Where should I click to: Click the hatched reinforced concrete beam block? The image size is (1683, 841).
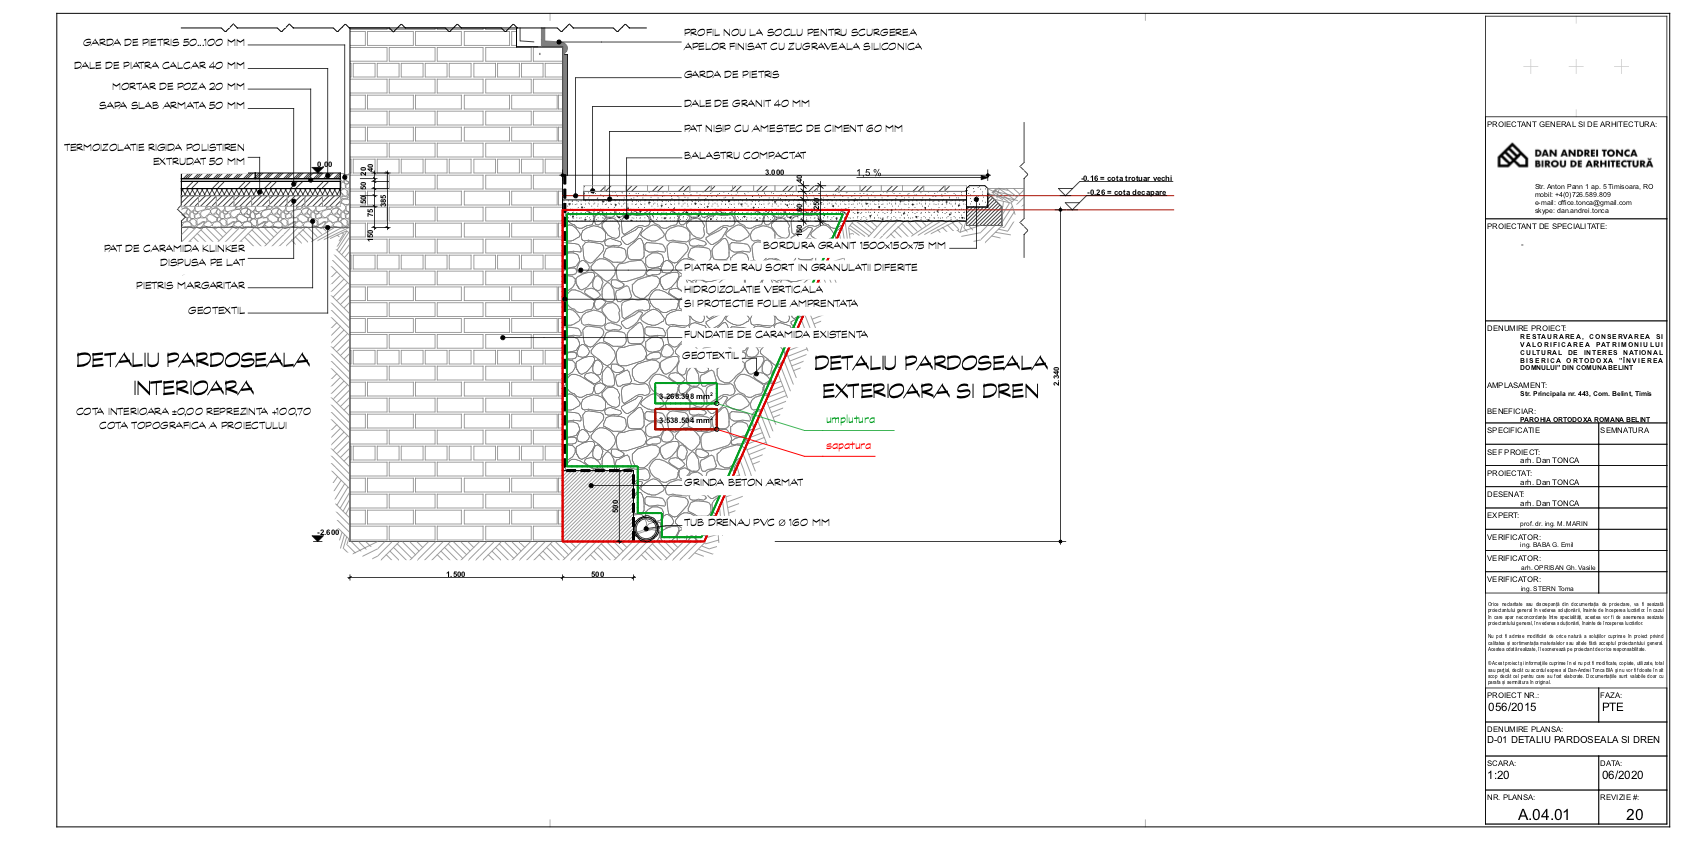(x=592, y=505)
